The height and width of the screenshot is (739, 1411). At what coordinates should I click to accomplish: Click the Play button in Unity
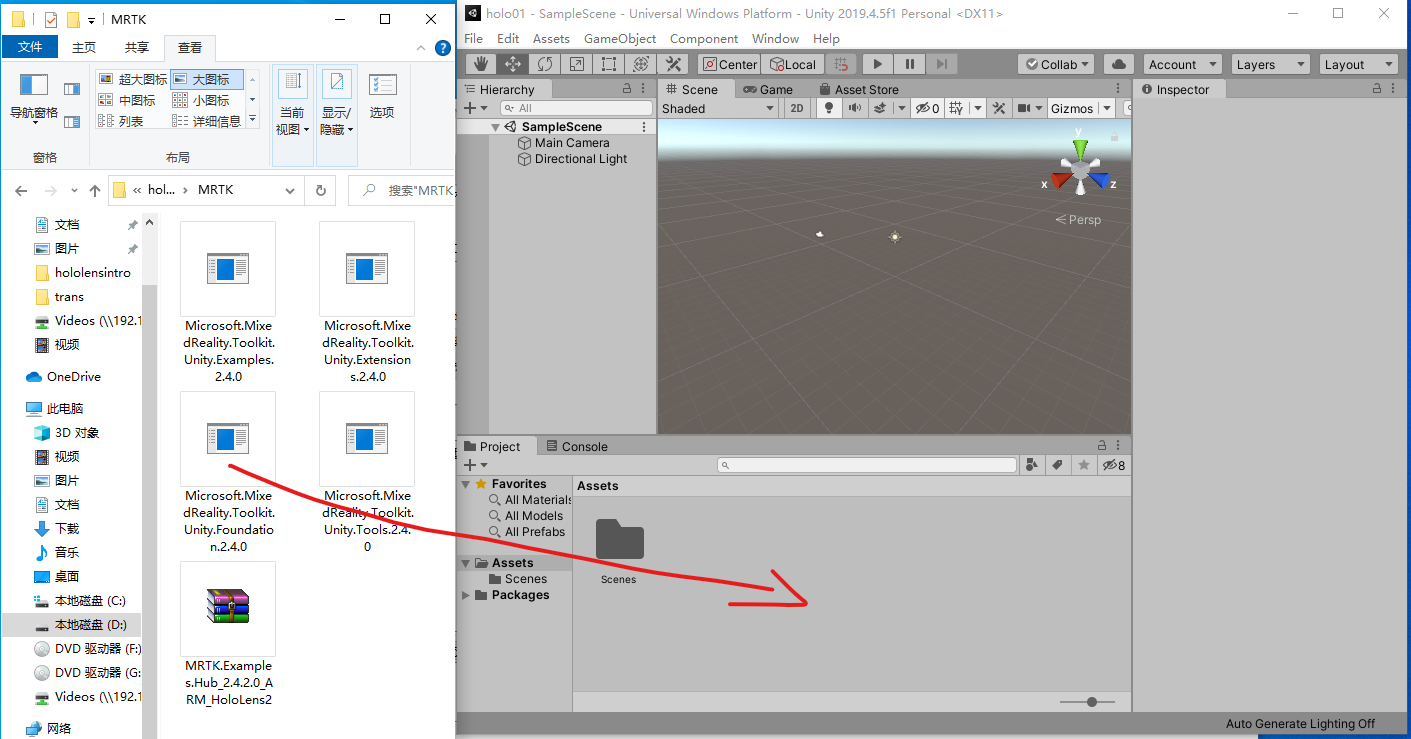coord(877,64)
